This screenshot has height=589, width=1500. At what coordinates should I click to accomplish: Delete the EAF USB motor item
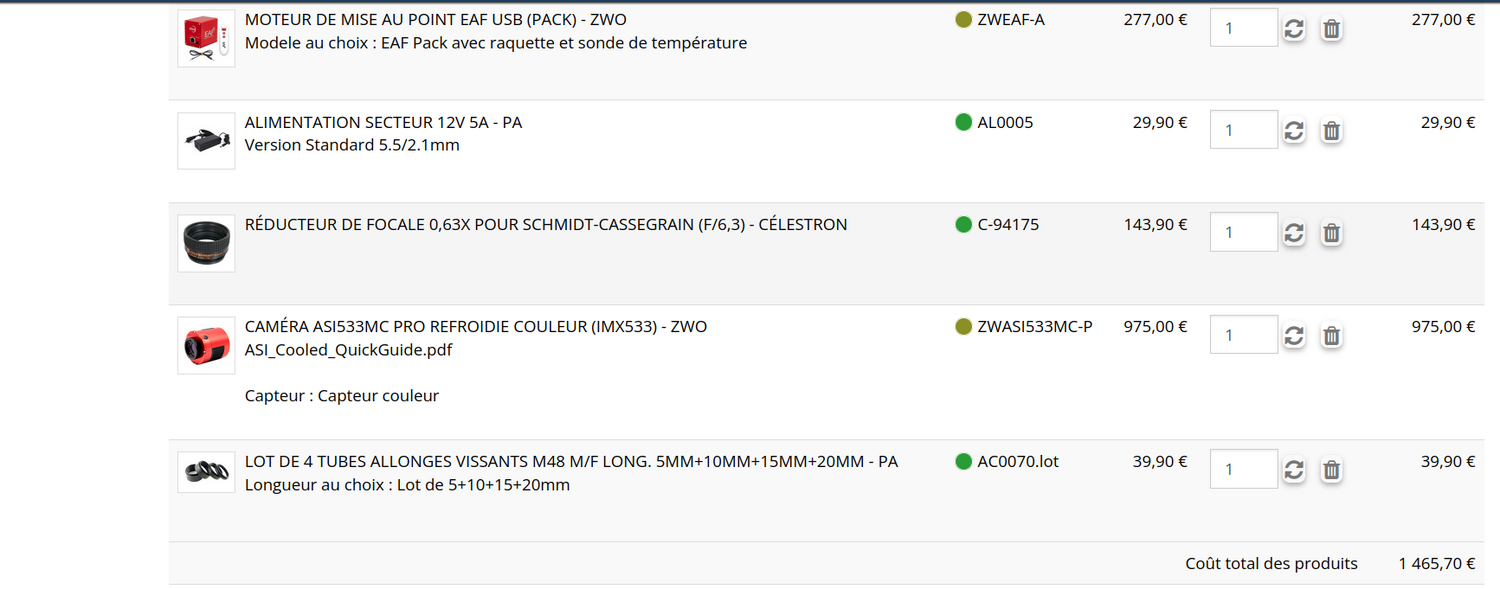(x=1331, y=29)
